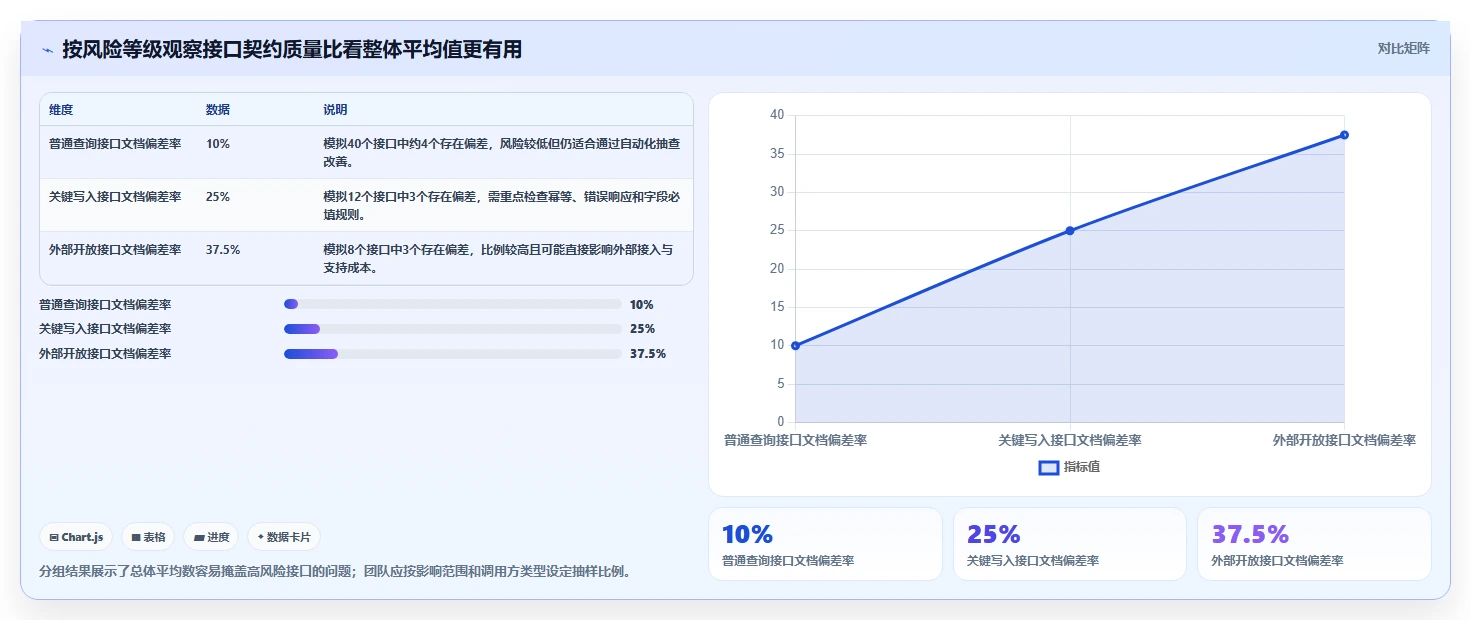The height and width of the screenshot is (620, 1471).
Task: Click the 对比矩阵 label in the header
Action: coord(1404,48)
